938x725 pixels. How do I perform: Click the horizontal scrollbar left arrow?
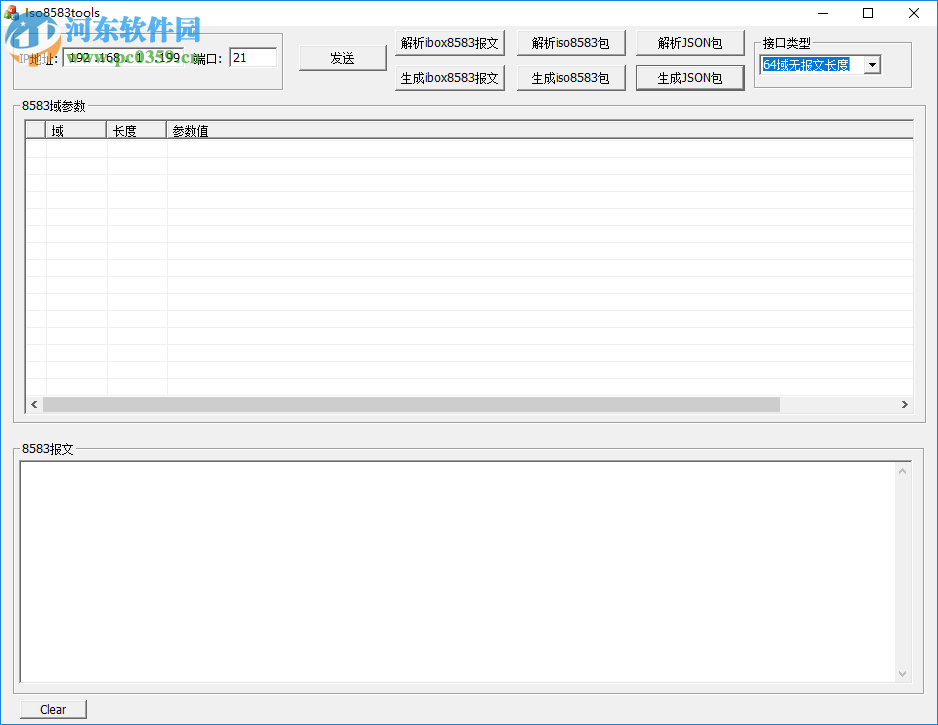[34, 404]
